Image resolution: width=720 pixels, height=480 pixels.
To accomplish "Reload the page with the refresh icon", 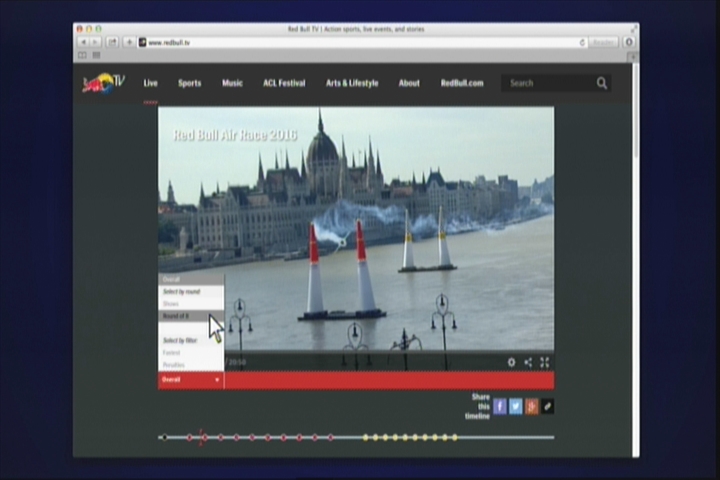I will pos(582,42).
